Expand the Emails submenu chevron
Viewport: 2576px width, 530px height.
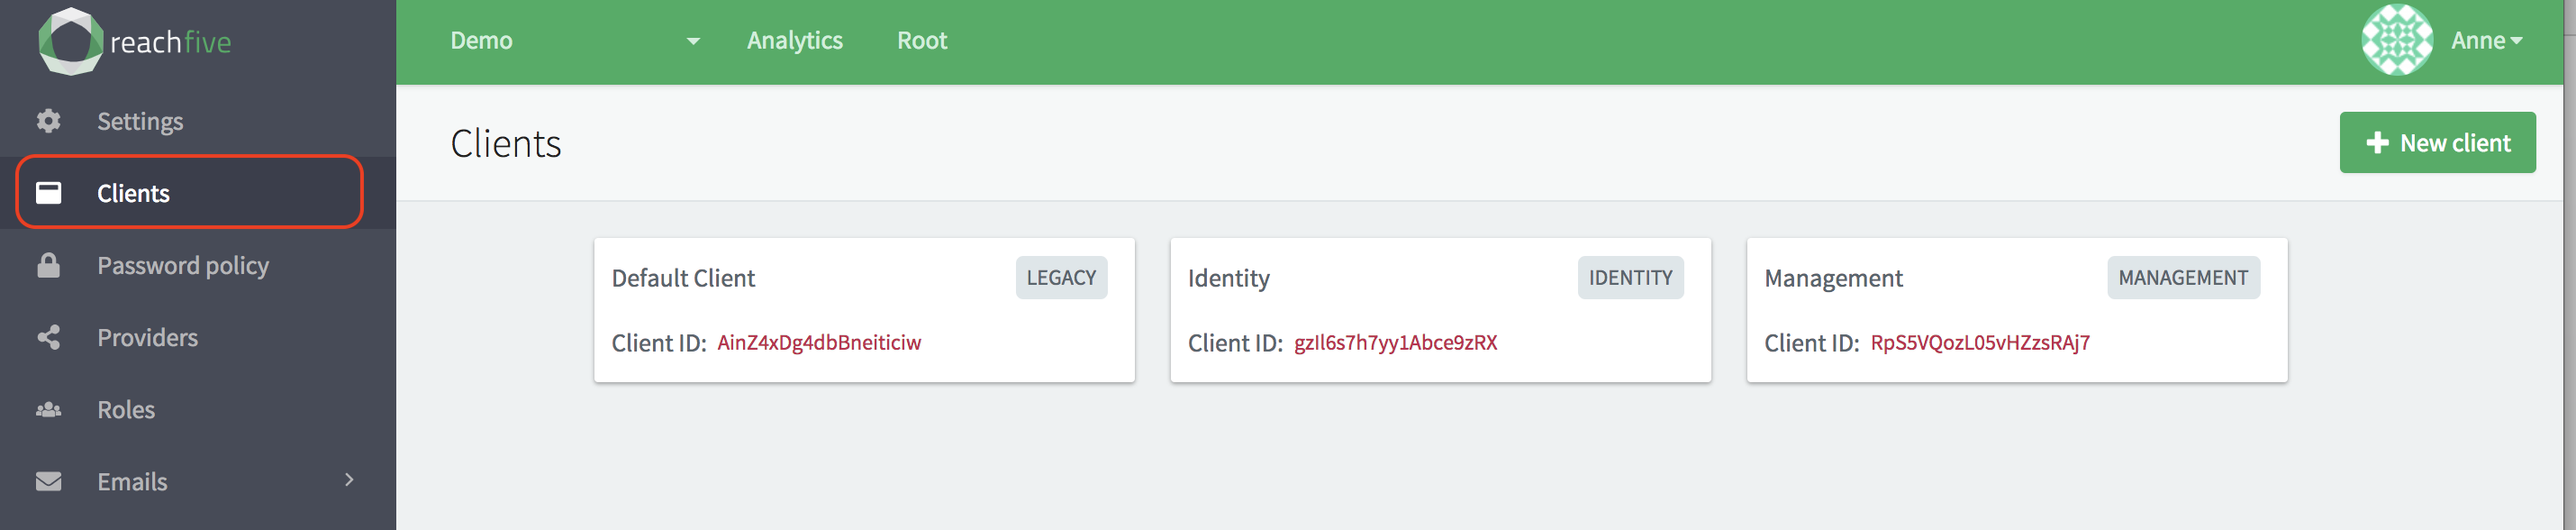tap(349, 480)
